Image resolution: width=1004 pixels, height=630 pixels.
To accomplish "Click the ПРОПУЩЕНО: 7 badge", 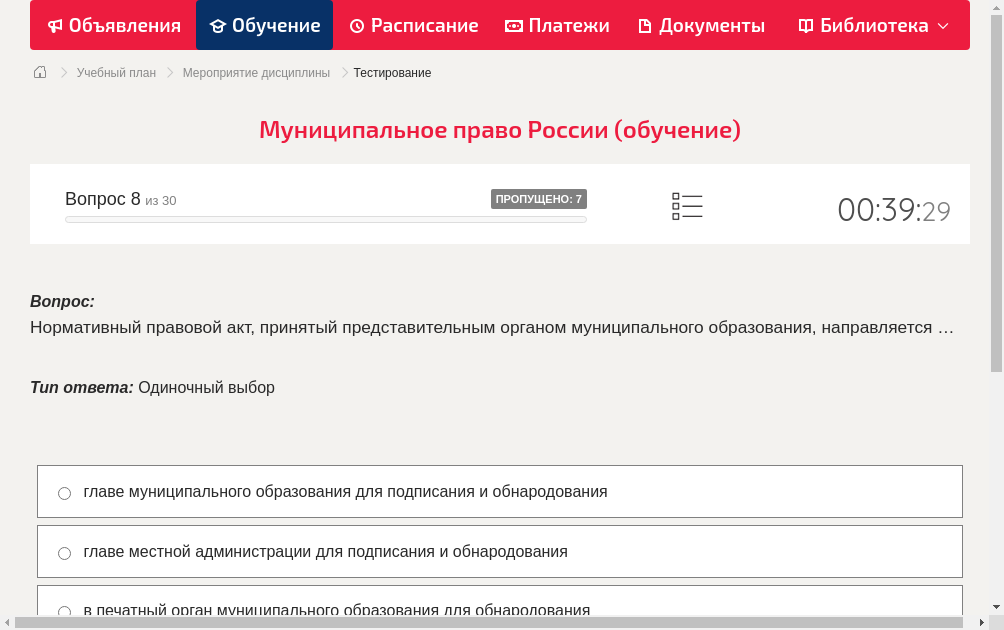I will (540, 199).
